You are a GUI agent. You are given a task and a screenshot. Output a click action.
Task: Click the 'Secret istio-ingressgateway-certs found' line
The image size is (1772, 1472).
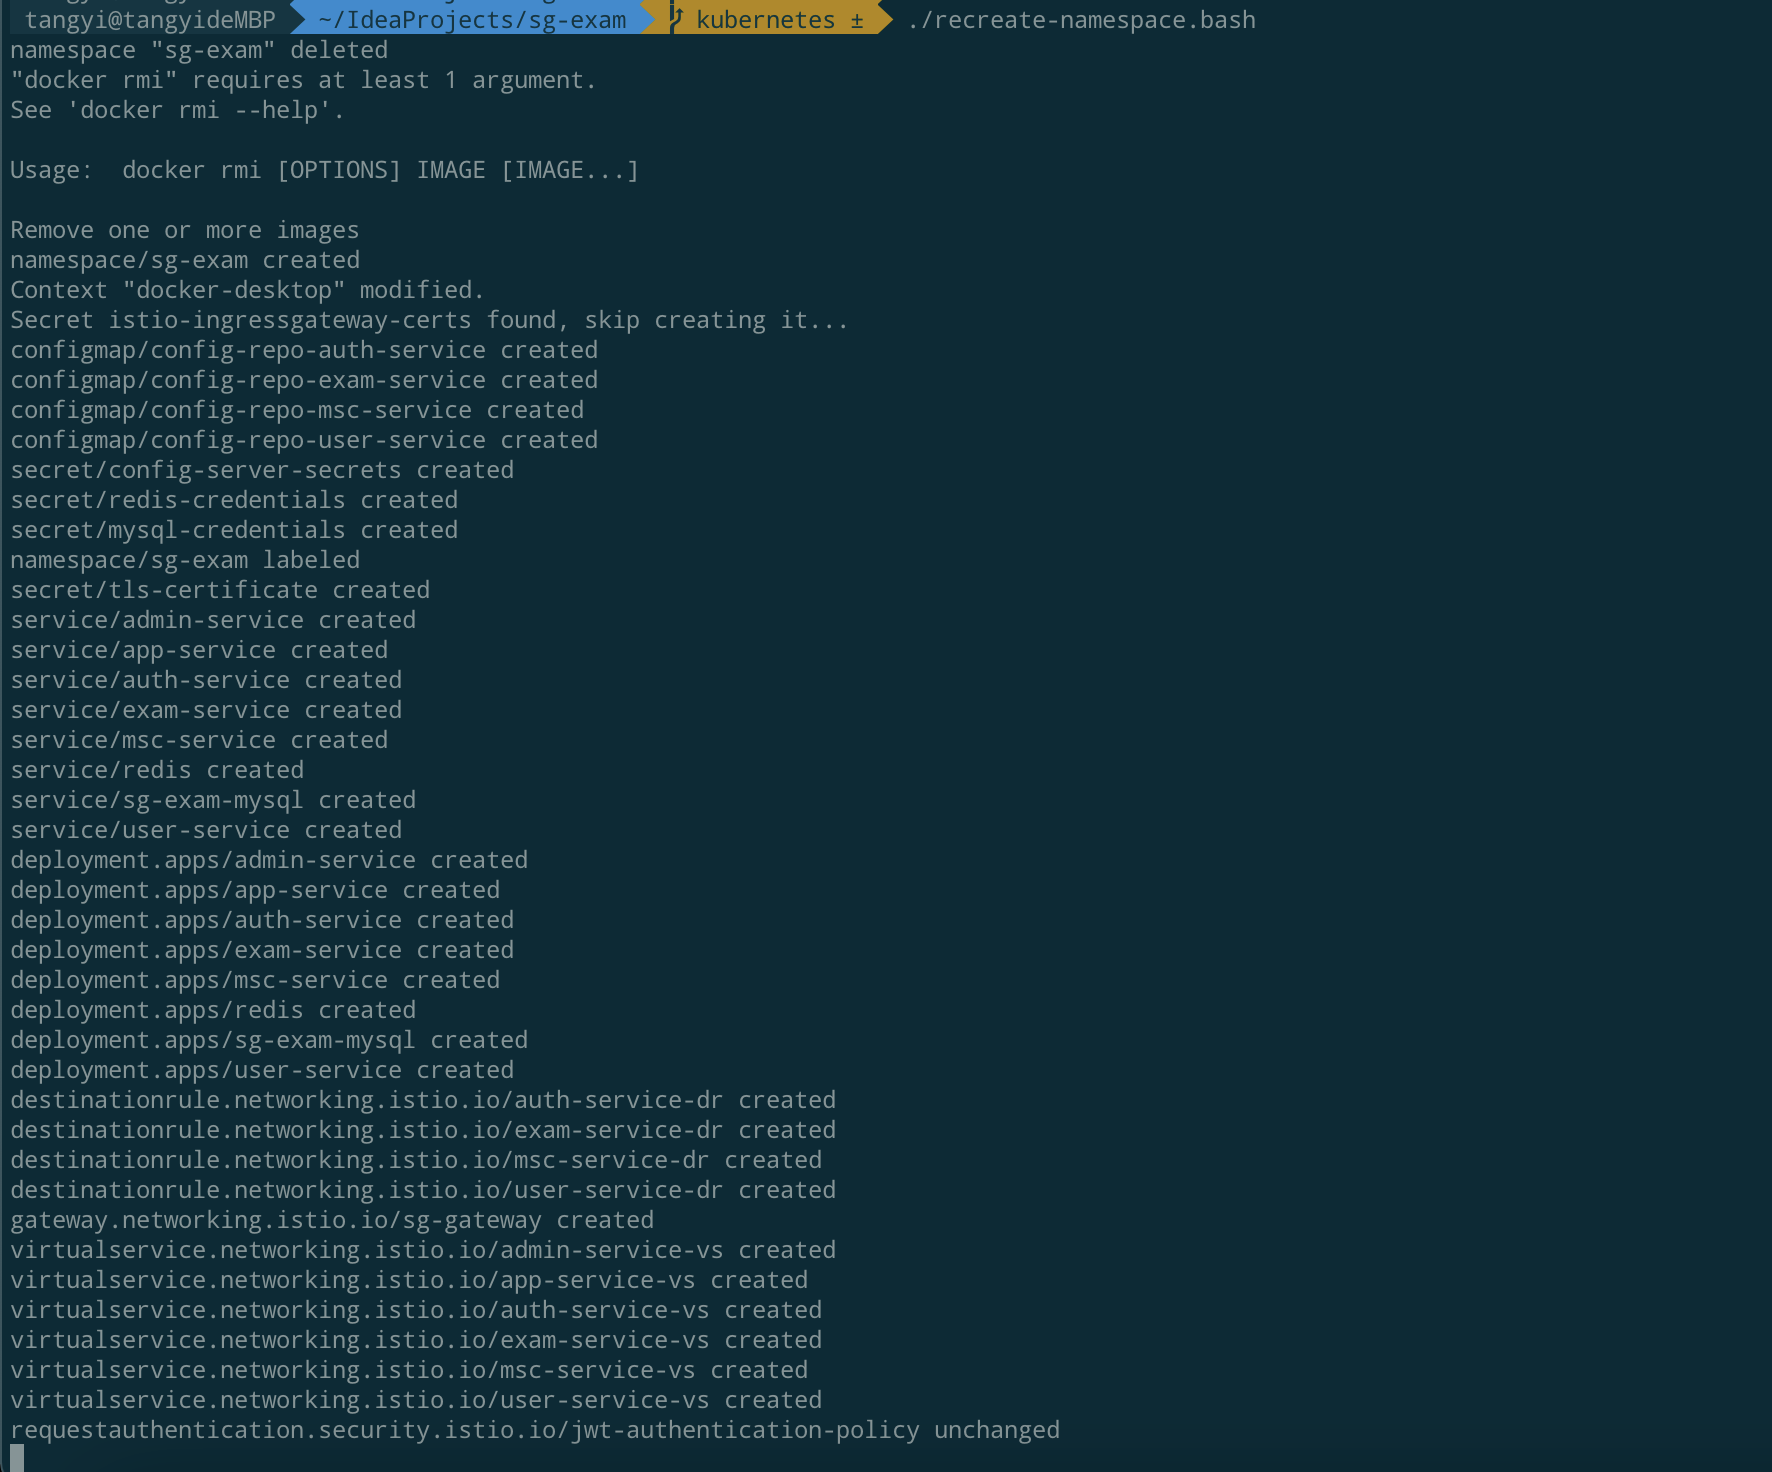point(430,320)
